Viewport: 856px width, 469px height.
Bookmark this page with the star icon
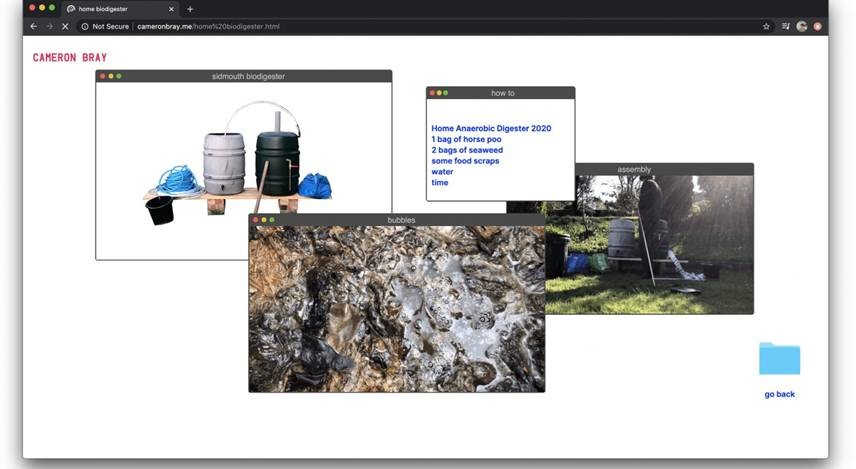(x=766, y=26)
